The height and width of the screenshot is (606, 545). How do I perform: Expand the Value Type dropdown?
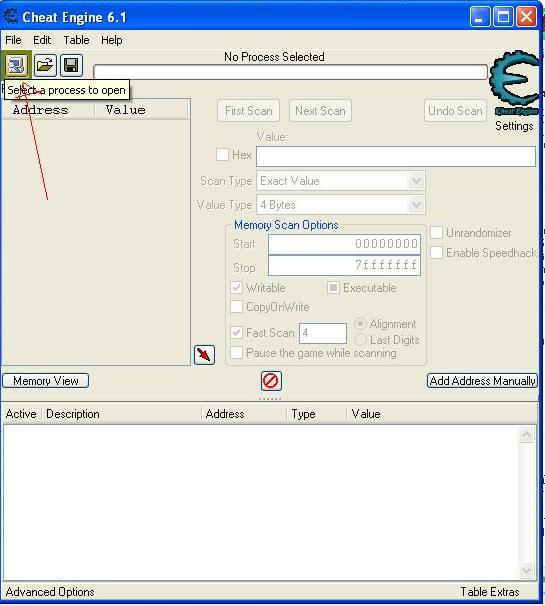point(416,205)
